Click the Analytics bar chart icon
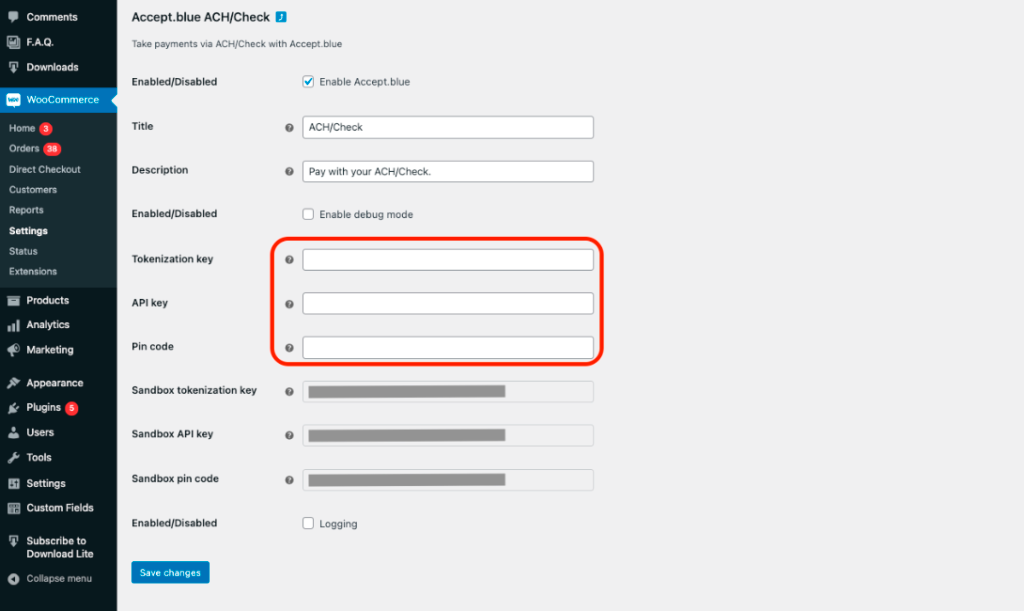This screenshot has height=611, width=1024. click(13, 325)
